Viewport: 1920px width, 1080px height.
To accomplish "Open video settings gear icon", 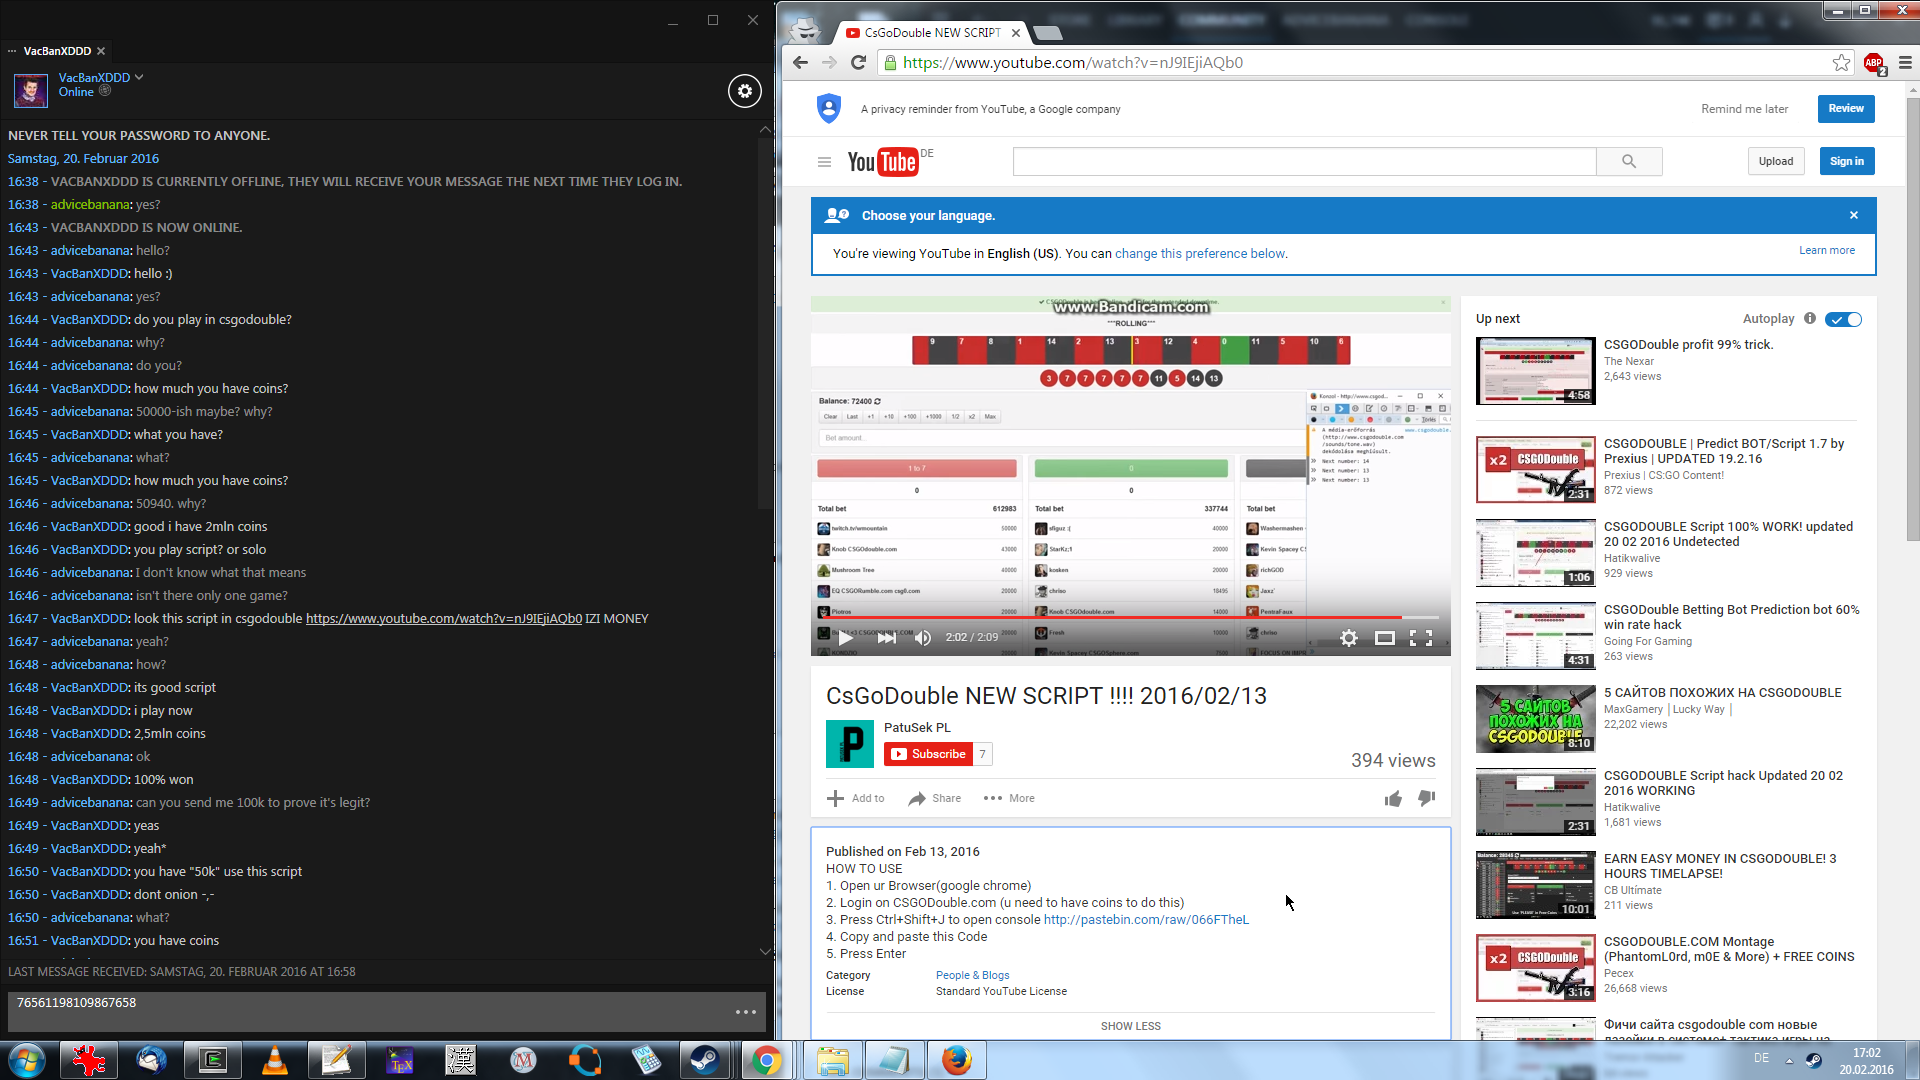I will pos(1348,638).
